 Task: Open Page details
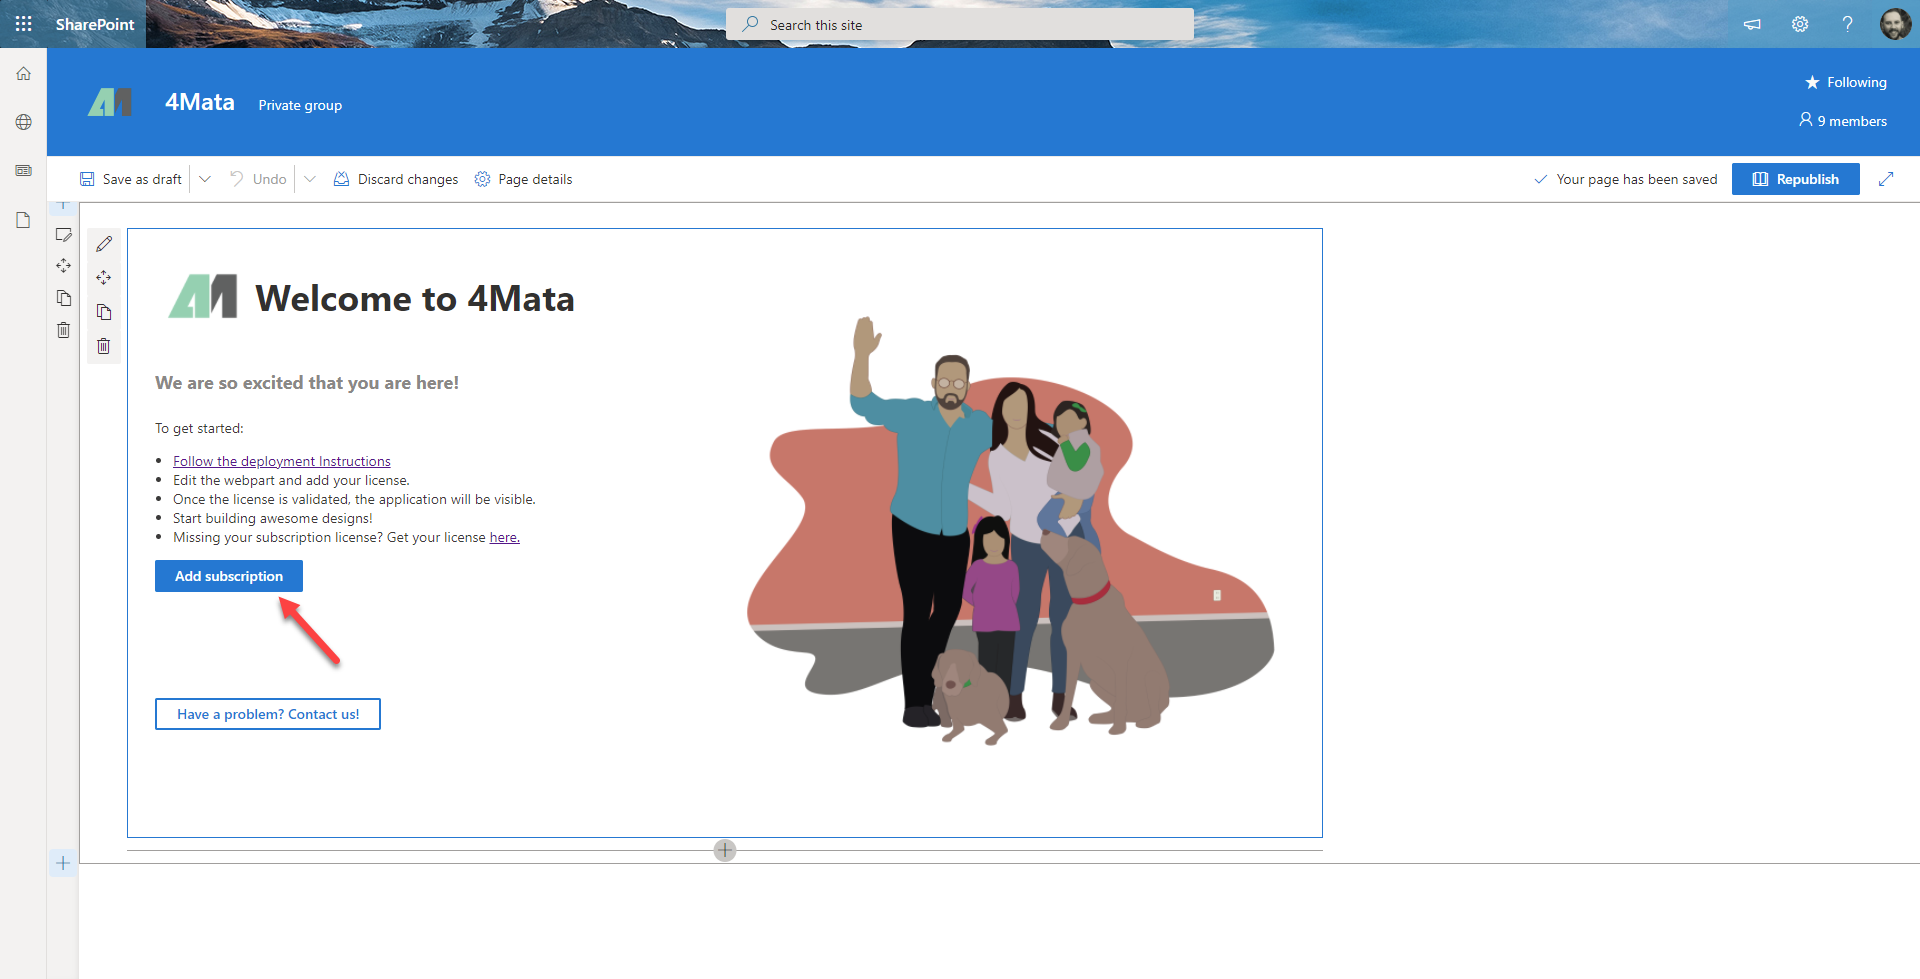click(523, 179)
